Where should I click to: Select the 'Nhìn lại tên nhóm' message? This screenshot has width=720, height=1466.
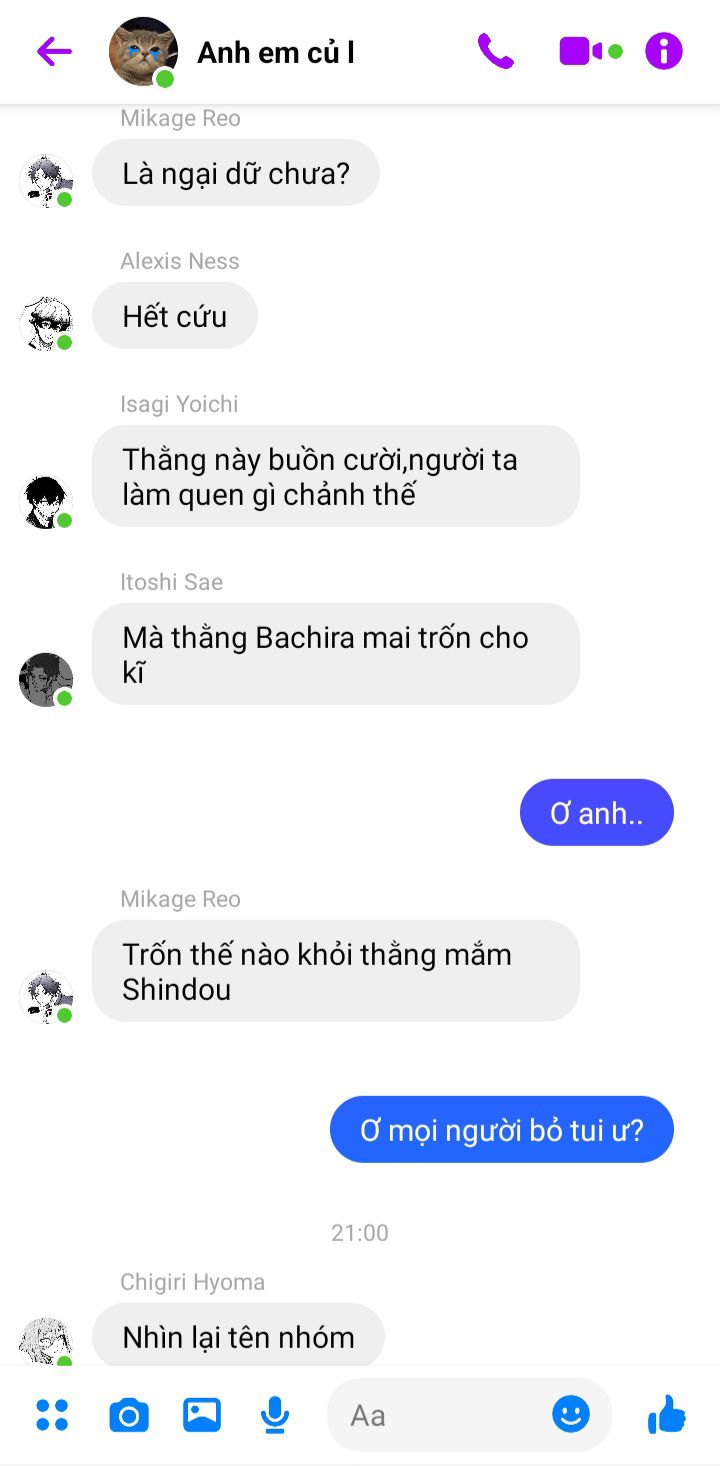point(238,1335)
